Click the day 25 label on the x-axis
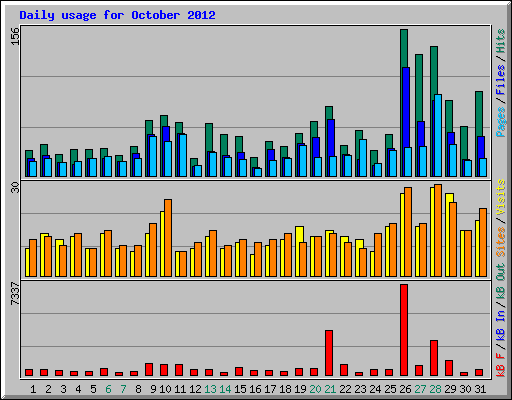 [x=390, y=389]
